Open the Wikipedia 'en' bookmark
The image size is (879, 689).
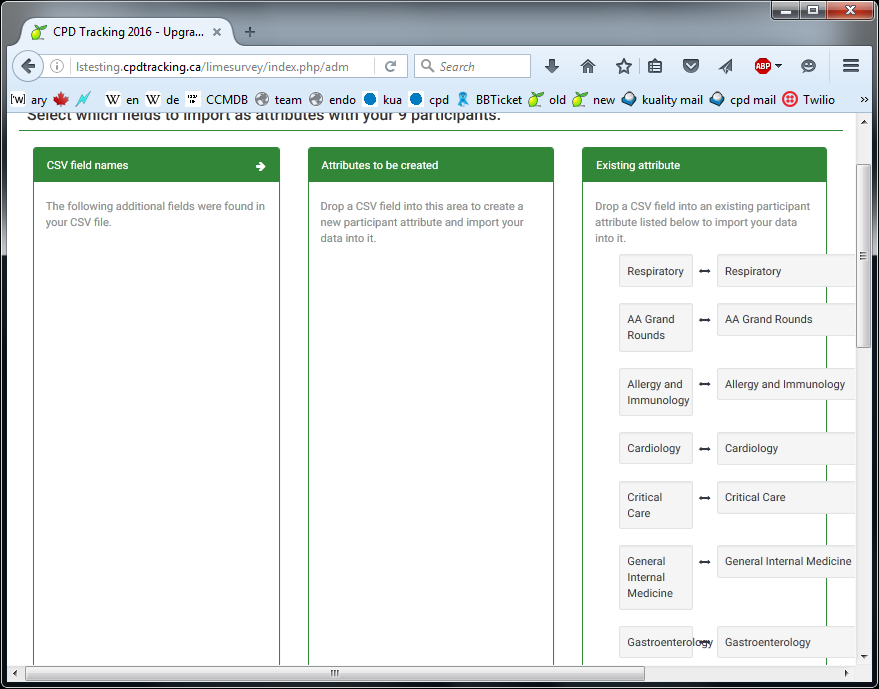click(122, 100)
